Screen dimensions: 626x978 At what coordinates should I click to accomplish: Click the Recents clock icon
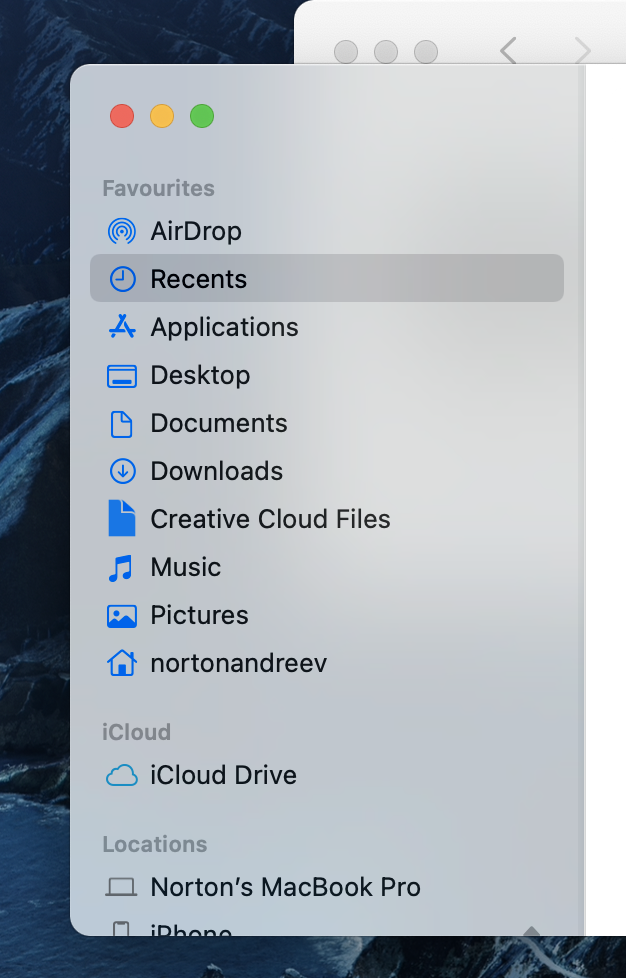(122, 279)
